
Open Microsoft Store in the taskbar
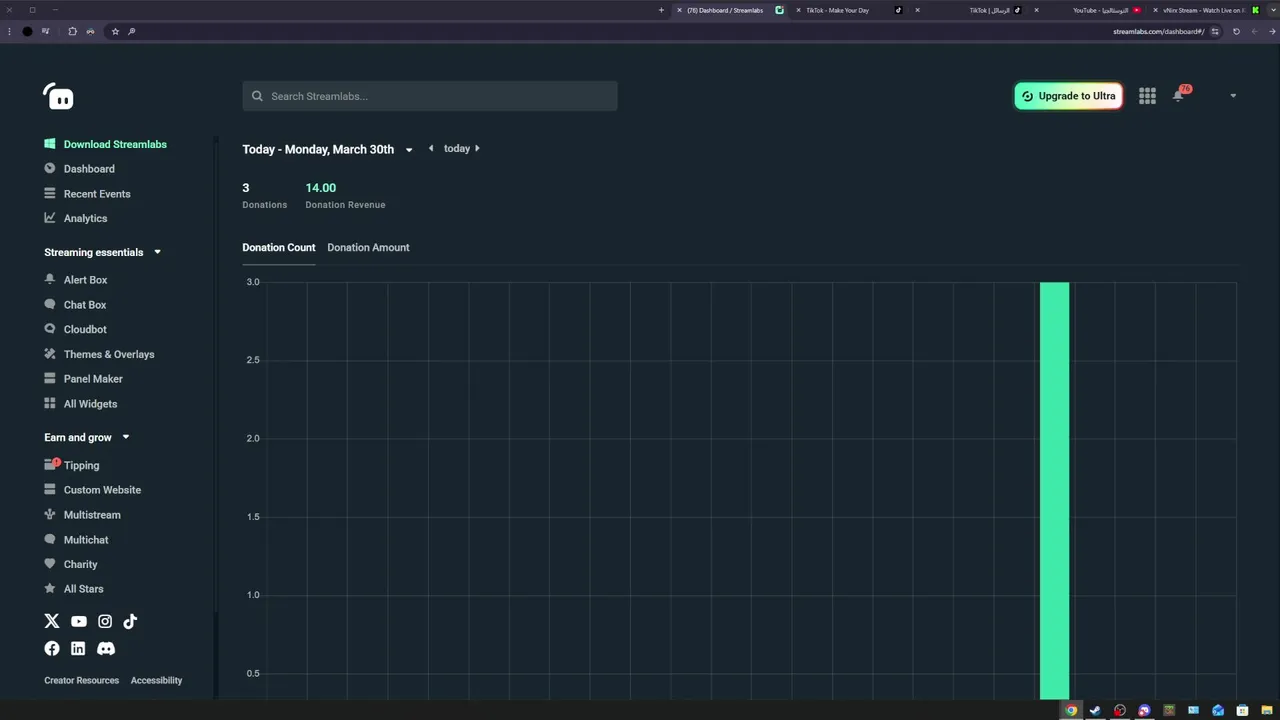(x=1242, y=710)
